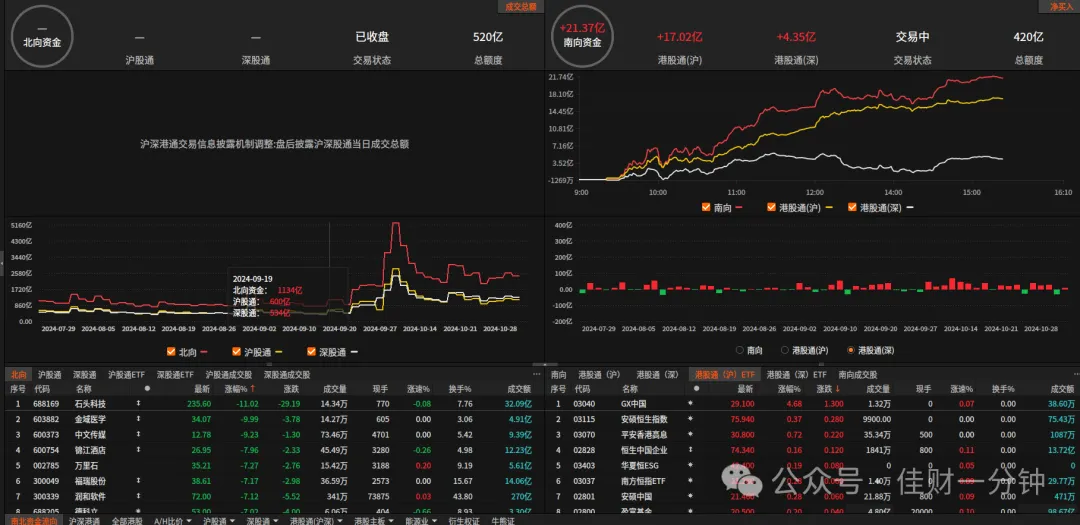Click the marker icon in 华夏恒ESG row

click(x=691, y=465)
